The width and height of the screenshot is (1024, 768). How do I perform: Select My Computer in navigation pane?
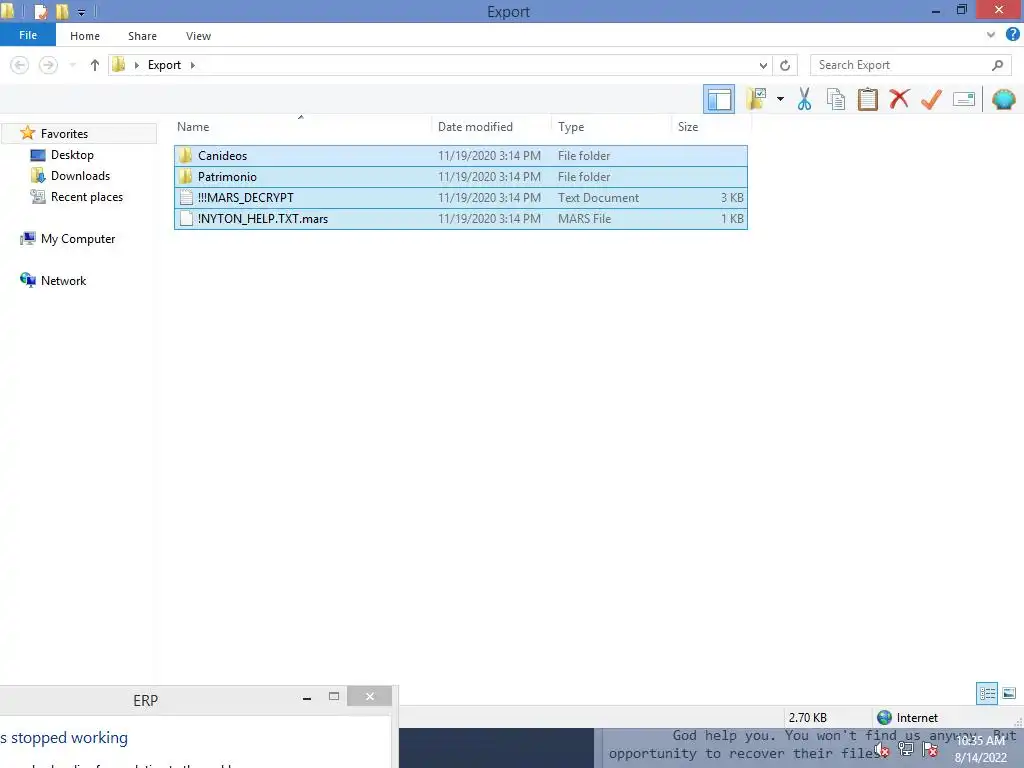(x=78, y=238)
